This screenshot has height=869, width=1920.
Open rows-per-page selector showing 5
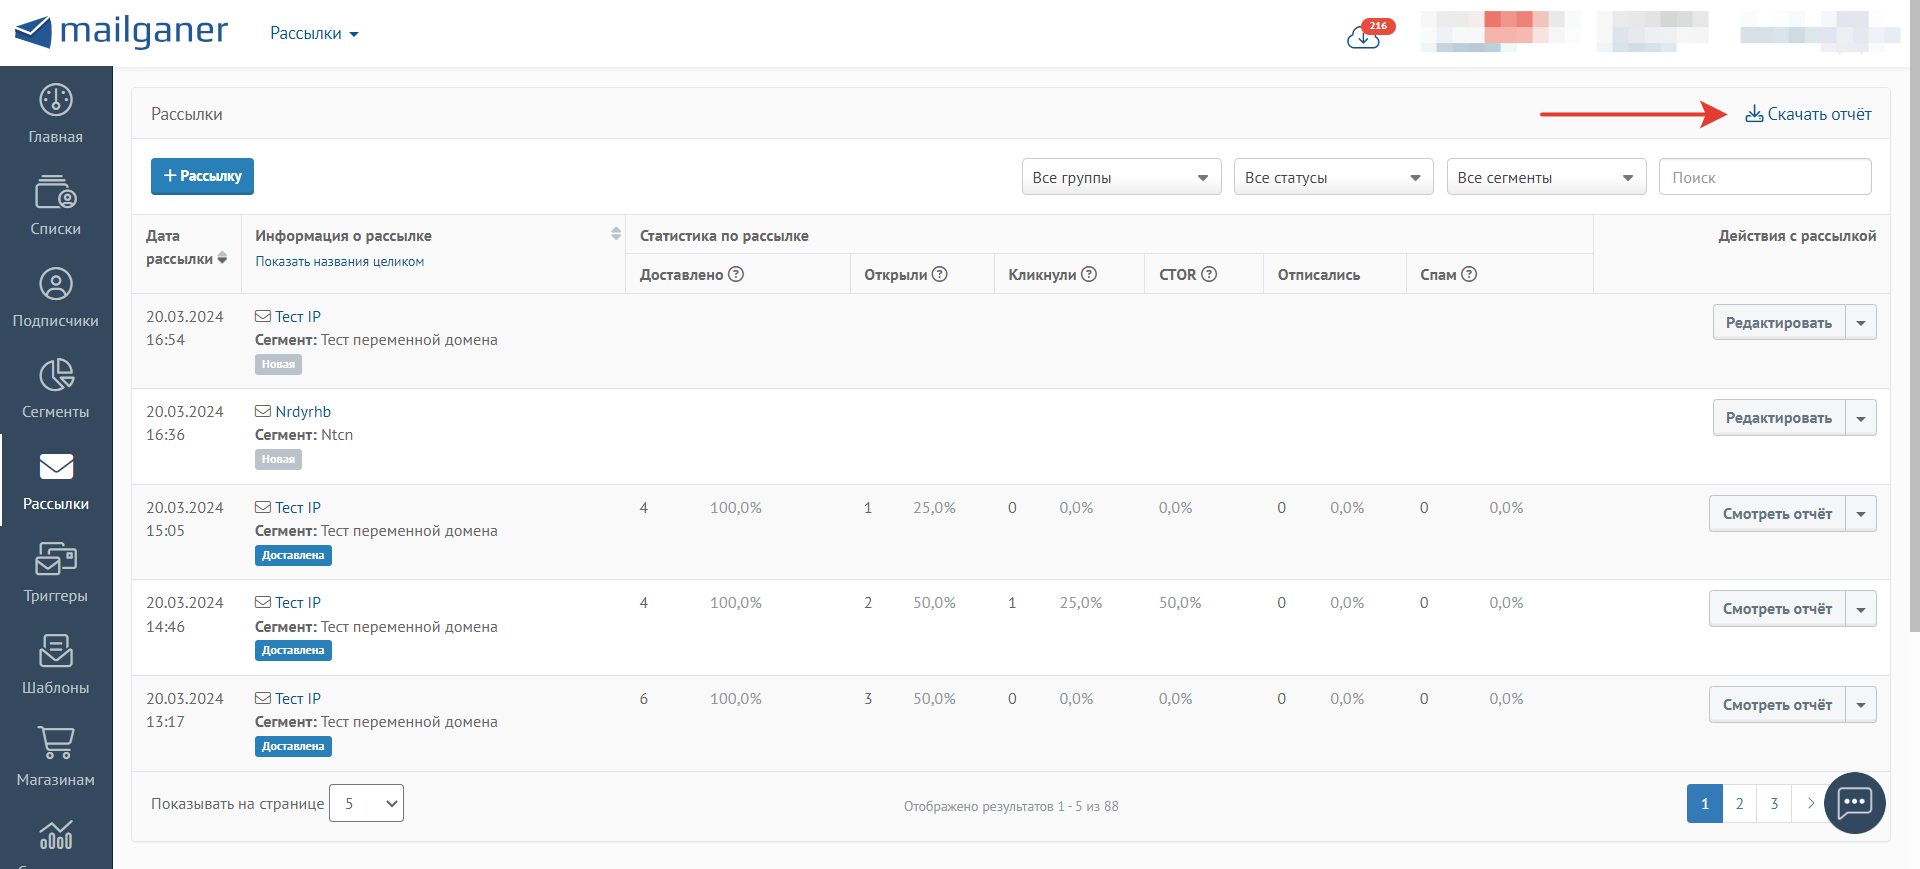coord(366,803)
